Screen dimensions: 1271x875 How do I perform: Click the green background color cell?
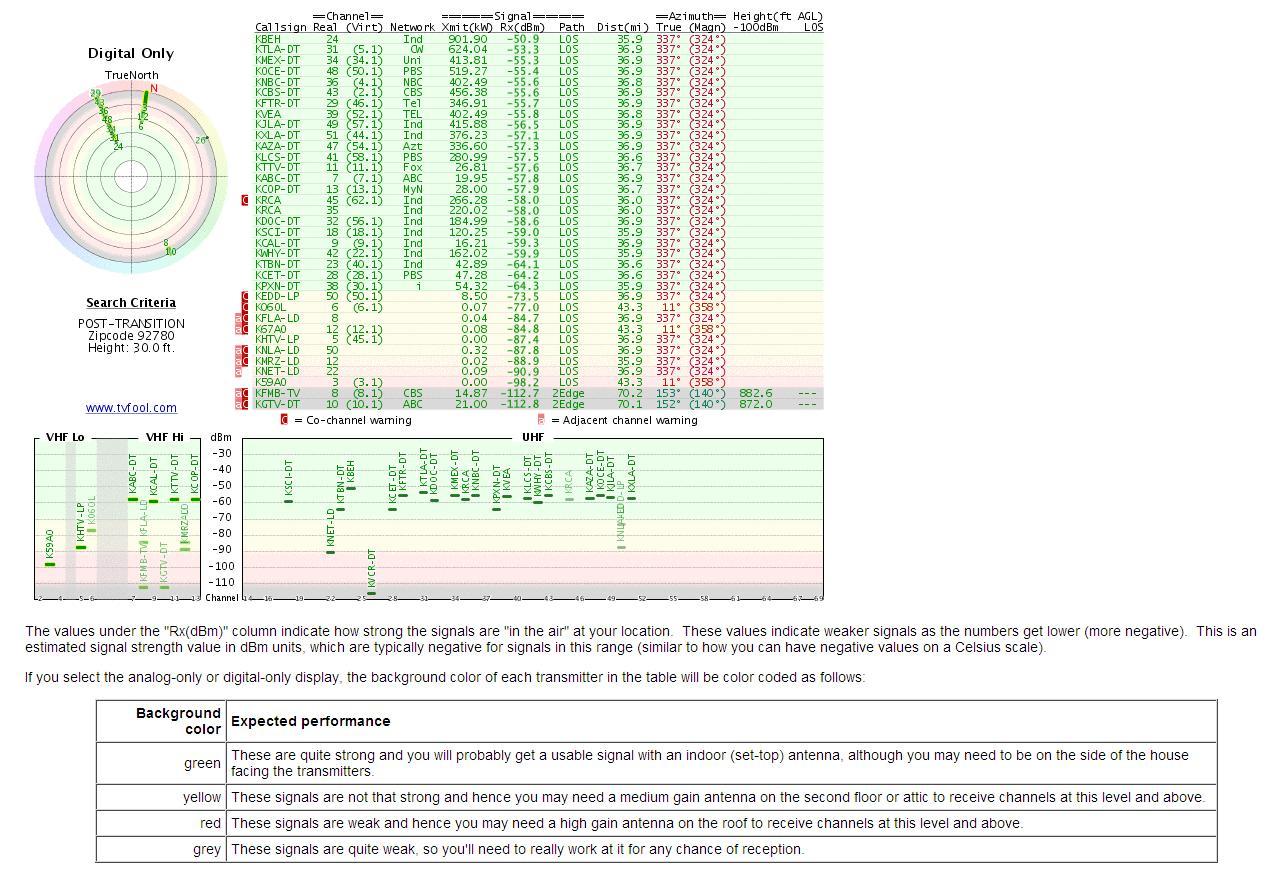[161, 764]
